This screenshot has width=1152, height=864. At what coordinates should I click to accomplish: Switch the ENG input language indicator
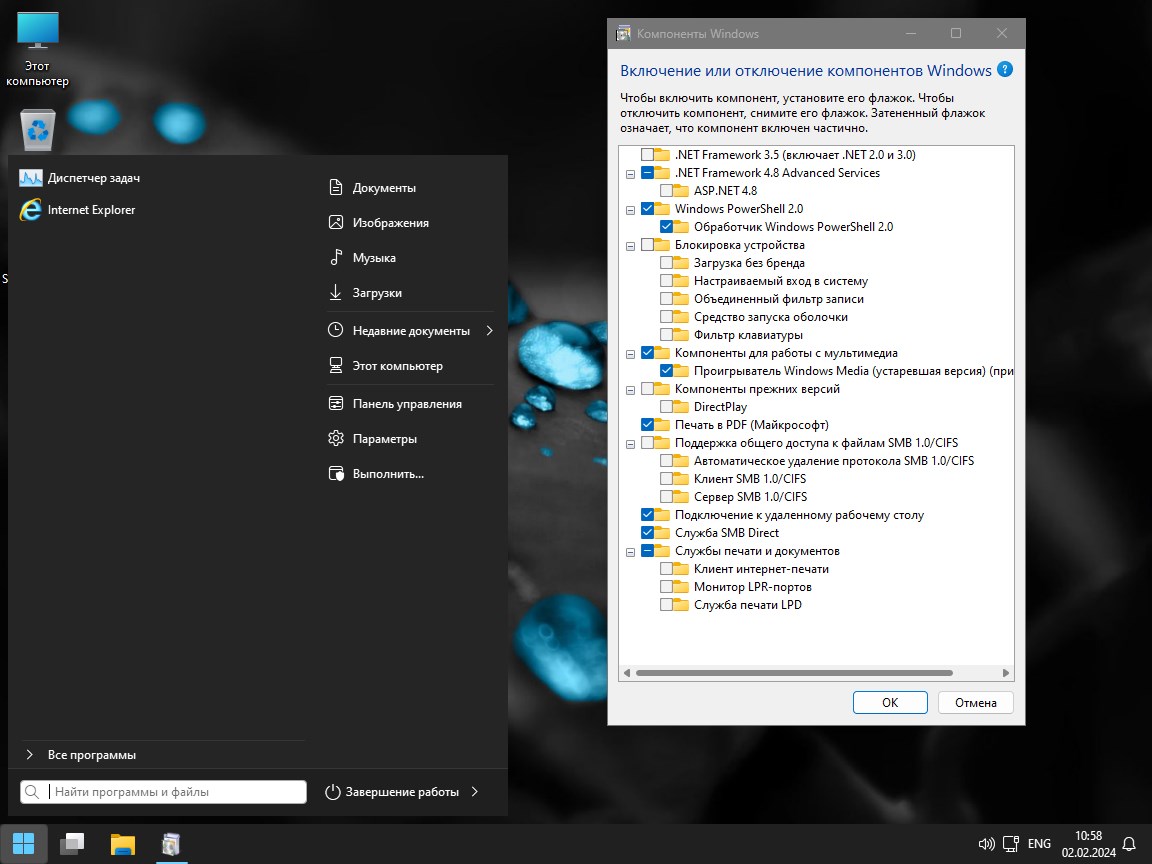pos(1039,843)
